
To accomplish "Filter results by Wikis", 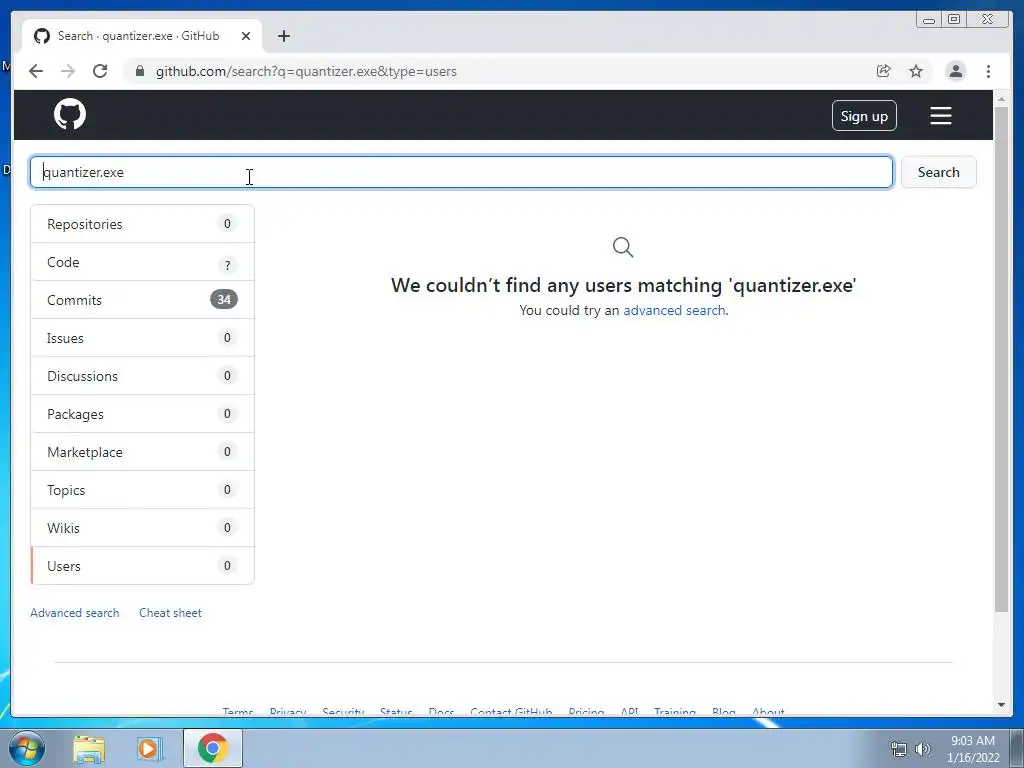I will (x=142, y=528).
